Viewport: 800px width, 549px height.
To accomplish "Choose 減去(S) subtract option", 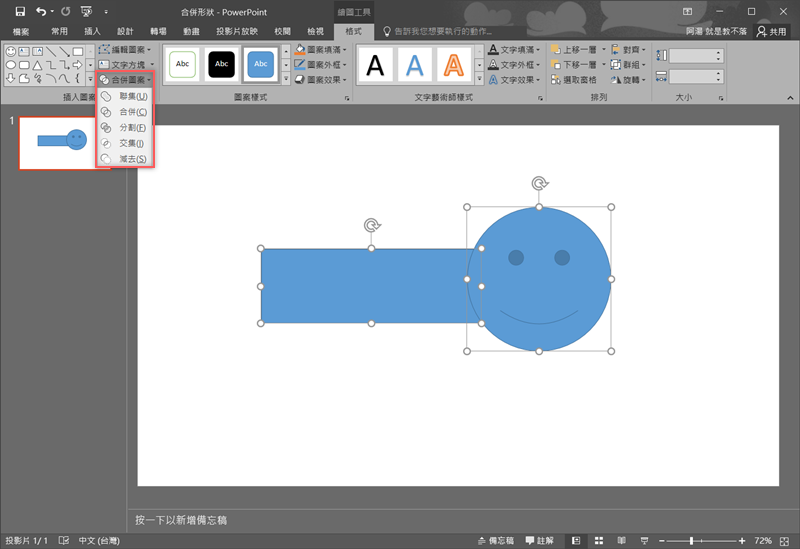I will click(x=126, y=159).
